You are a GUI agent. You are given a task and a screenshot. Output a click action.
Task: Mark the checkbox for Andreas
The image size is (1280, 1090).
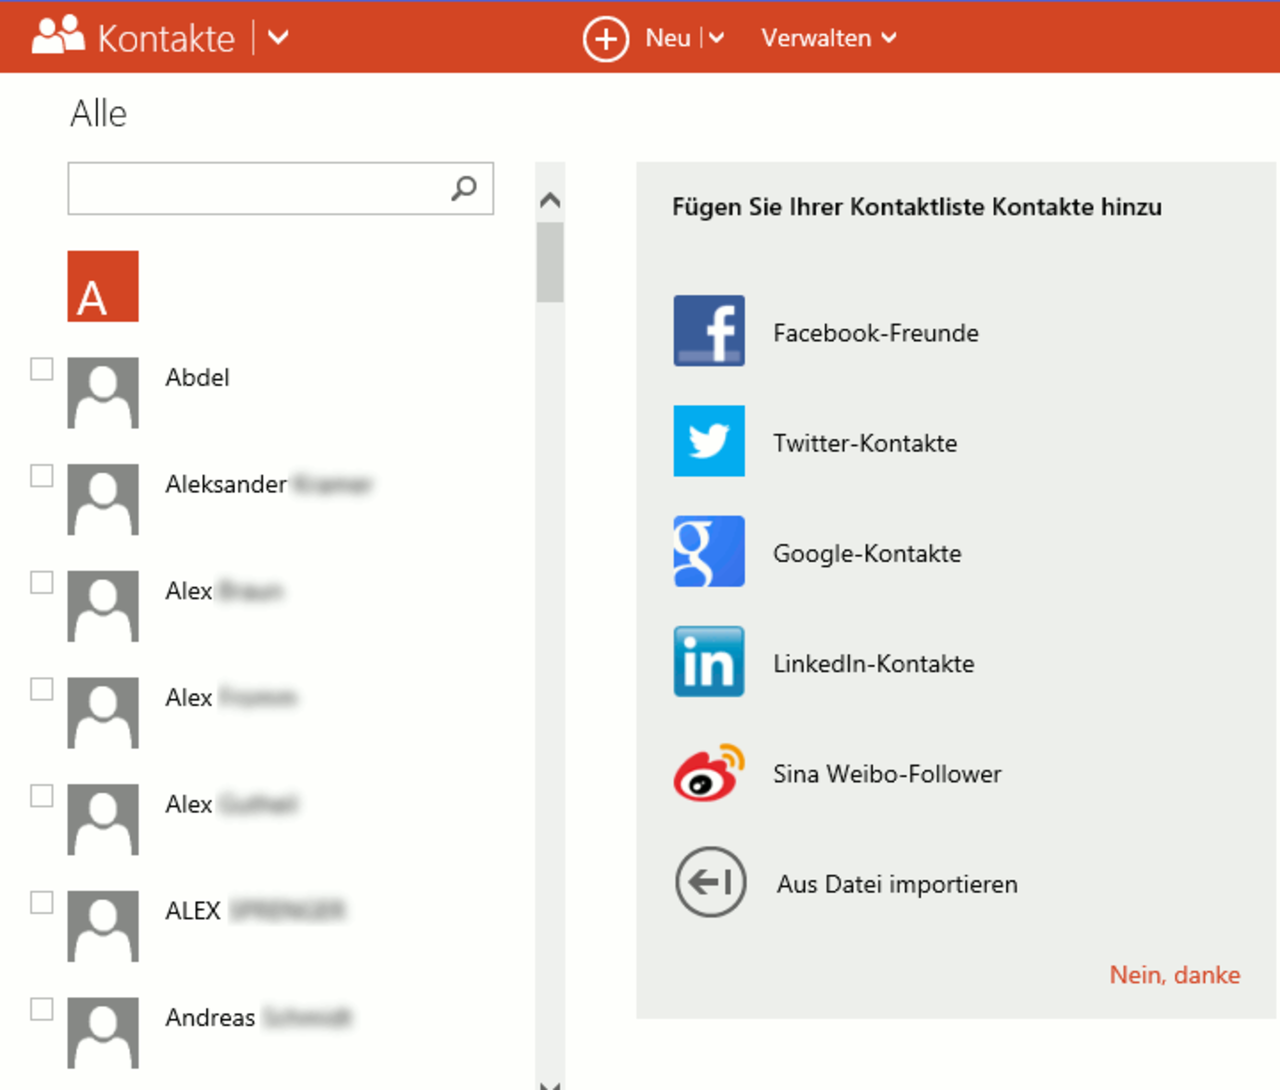point(42,1009)
